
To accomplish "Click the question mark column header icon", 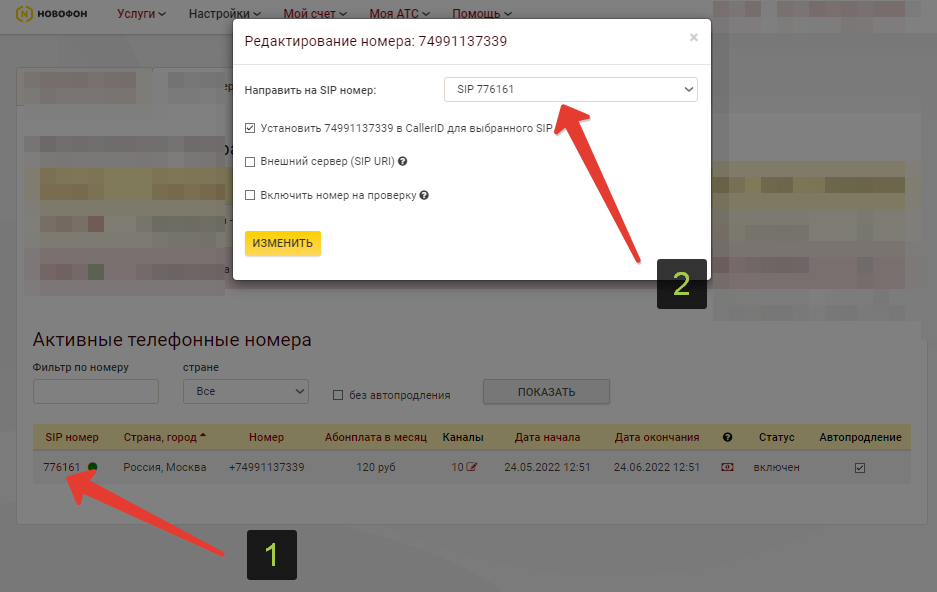I will click(x=727, y=437).
